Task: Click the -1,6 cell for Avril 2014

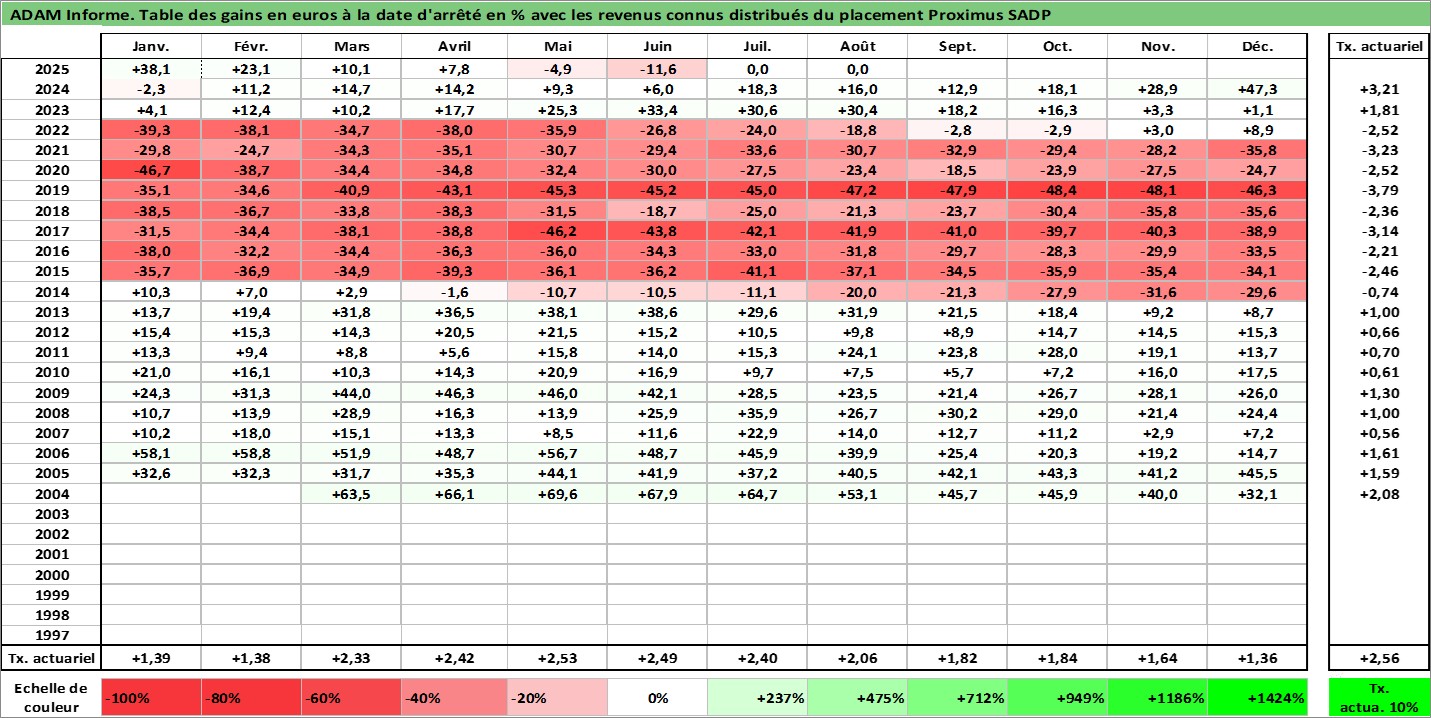Action: point(455,292)
